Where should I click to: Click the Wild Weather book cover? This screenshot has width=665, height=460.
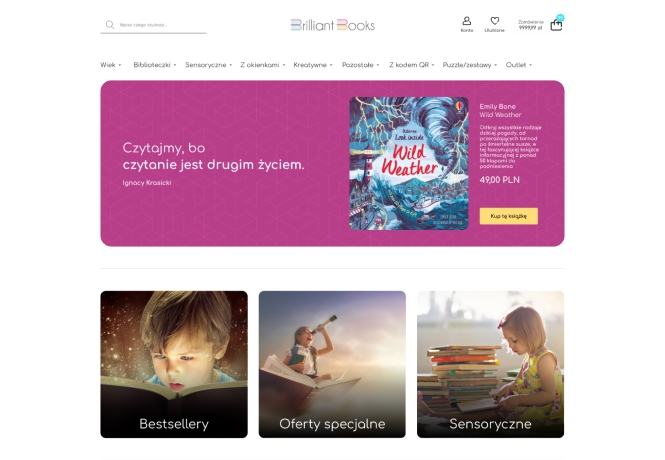coord(409,164)
